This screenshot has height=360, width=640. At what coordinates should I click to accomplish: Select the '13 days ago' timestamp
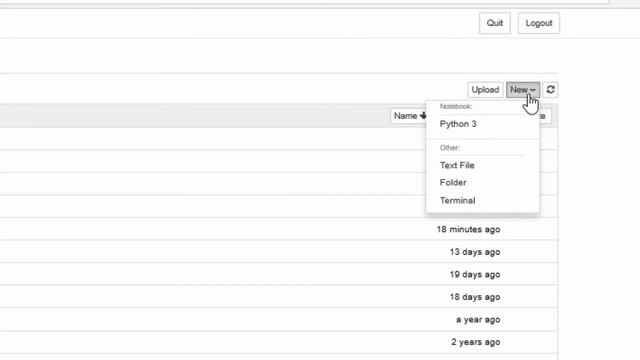tap(475, 252)
